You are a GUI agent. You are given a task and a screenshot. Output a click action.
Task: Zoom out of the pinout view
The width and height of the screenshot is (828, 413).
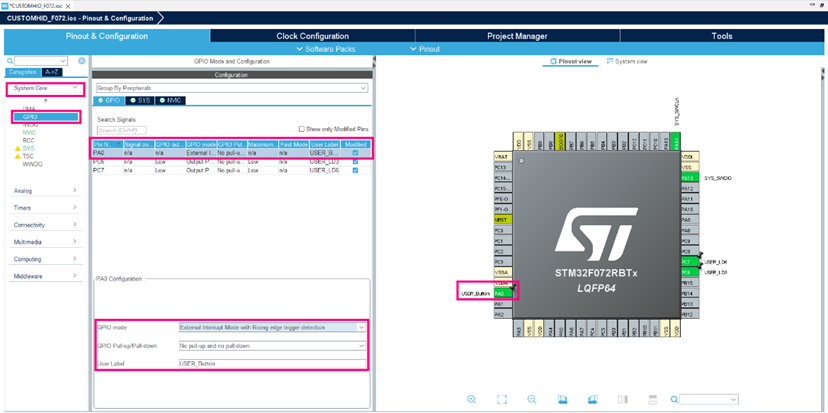click(532, 399)
